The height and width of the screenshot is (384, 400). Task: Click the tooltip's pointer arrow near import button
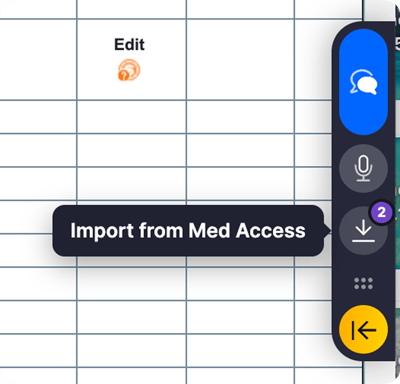pos(327,230)
